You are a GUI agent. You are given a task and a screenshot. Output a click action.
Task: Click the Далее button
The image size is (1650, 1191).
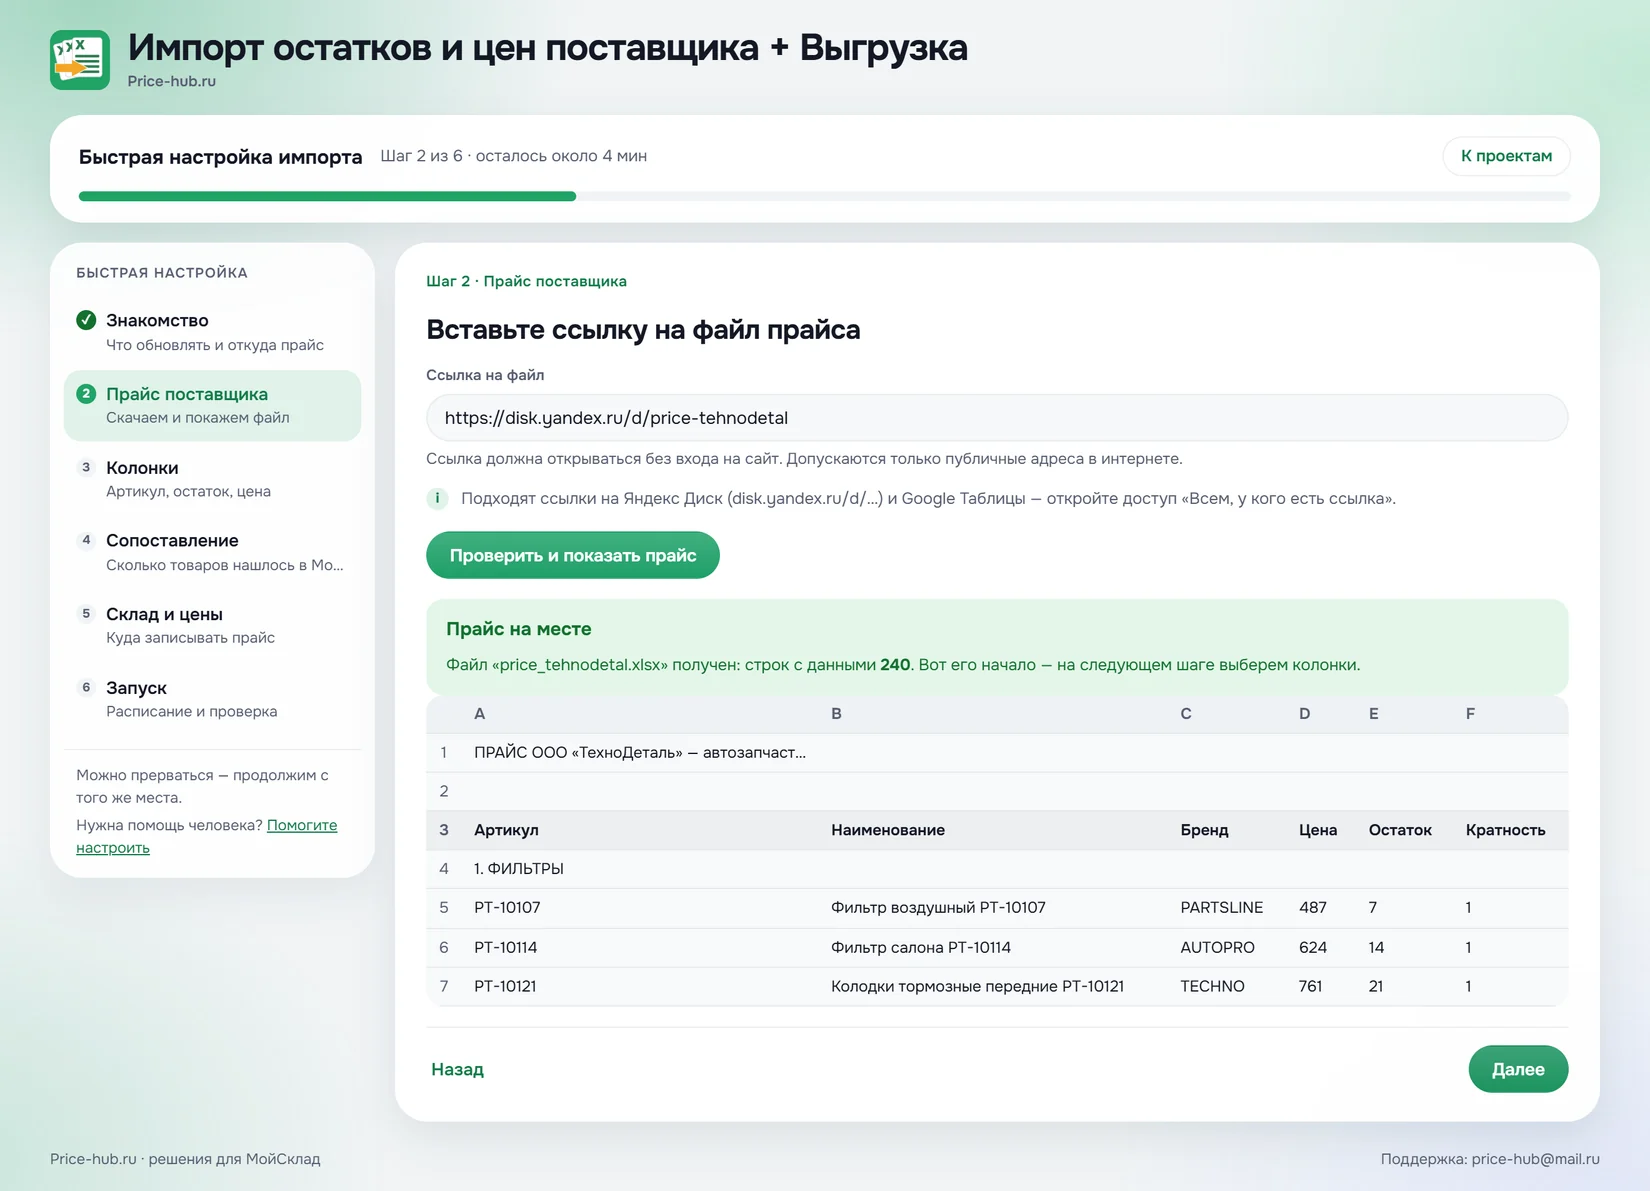coord(1518,1069)
